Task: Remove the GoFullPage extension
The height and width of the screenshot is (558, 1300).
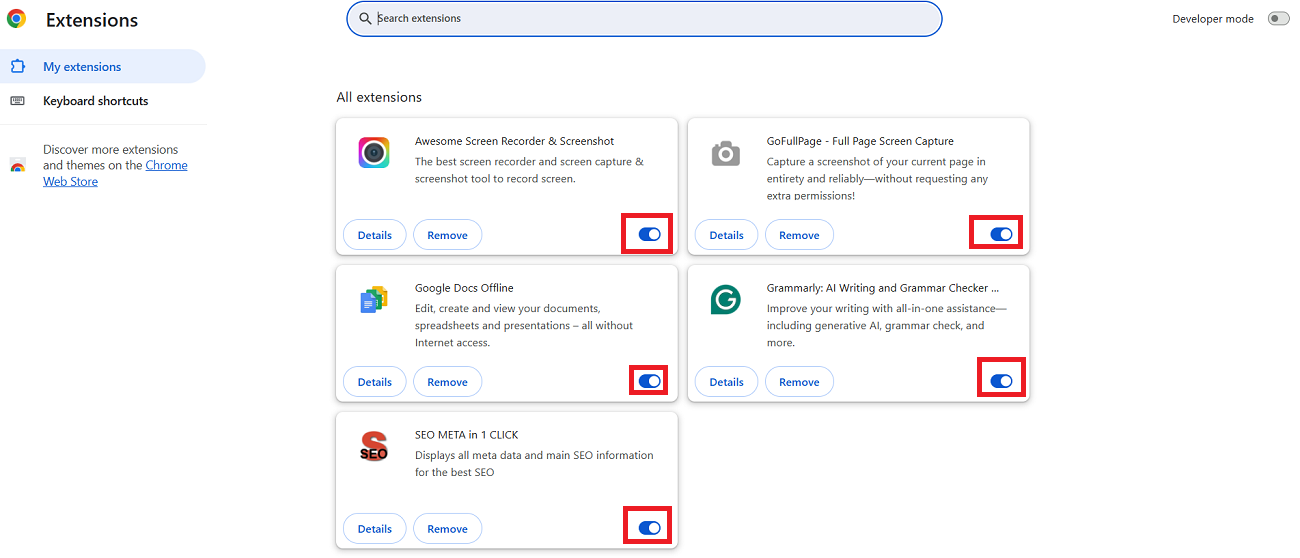Action: coord(799,235)
